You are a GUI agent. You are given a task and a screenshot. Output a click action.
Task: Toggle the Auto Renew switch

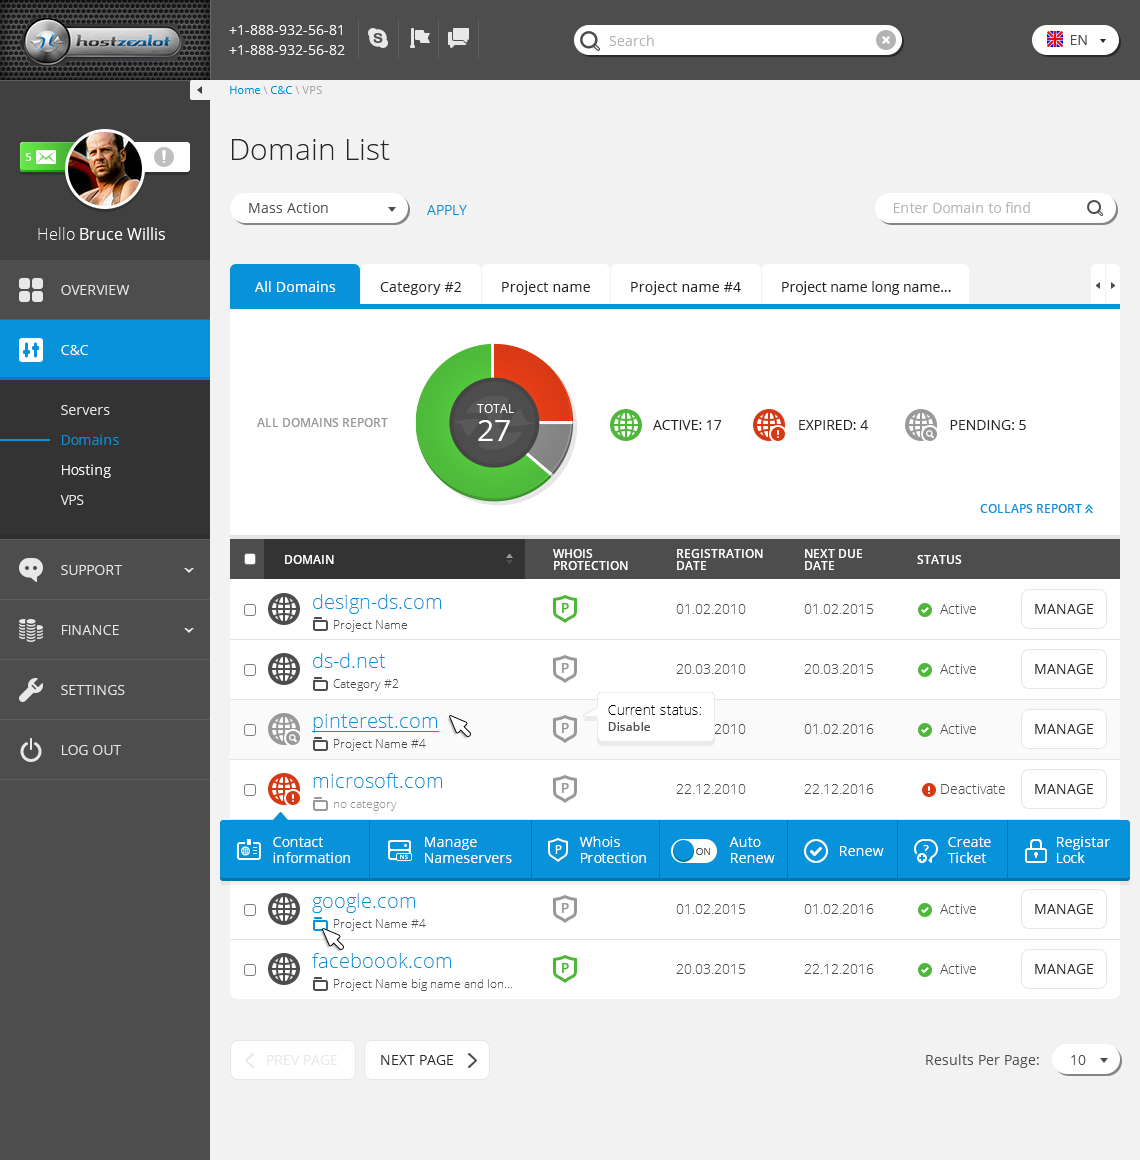pos(694,851)
